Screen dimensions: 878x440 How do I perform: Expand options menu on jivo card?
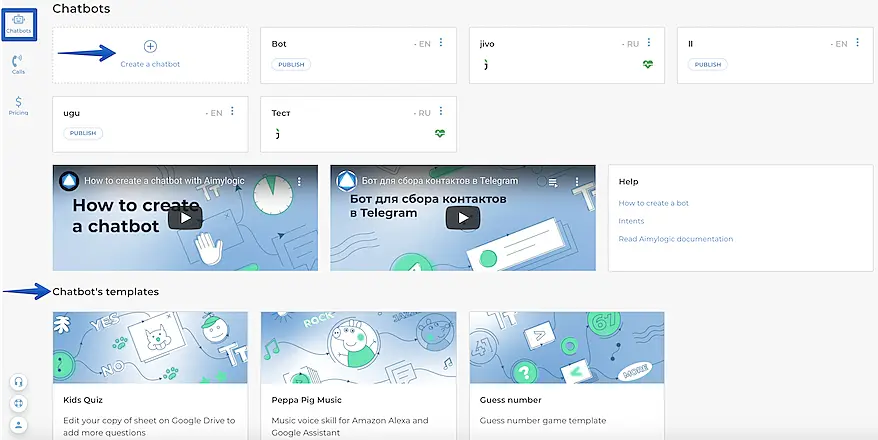648,43
